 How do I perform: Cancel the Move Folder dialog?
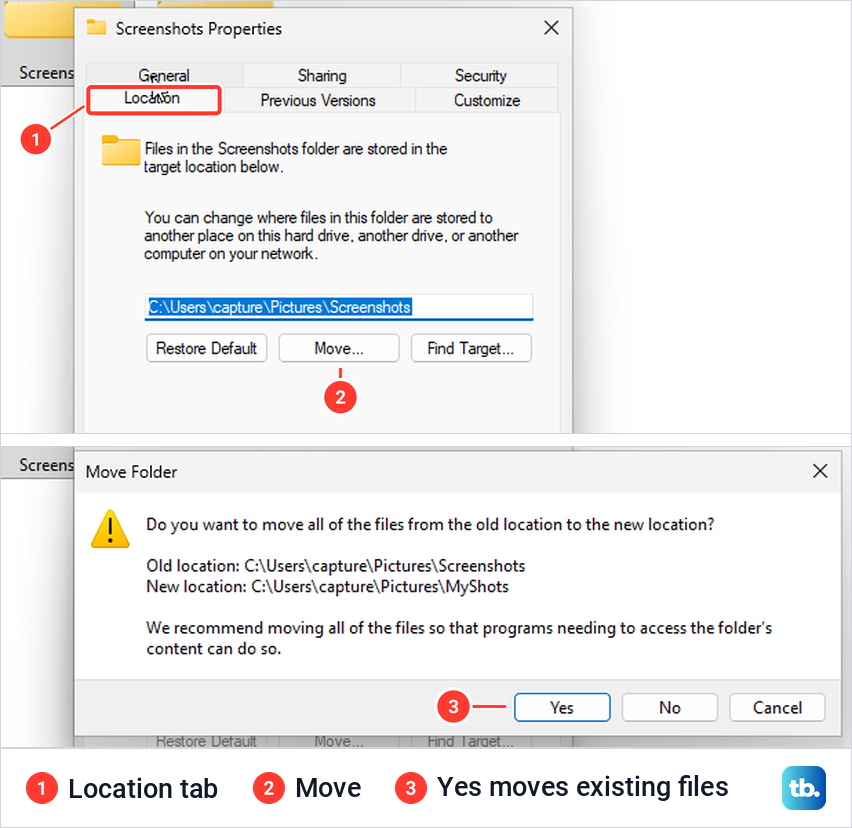pyautogui.click(x=777, y=707)
